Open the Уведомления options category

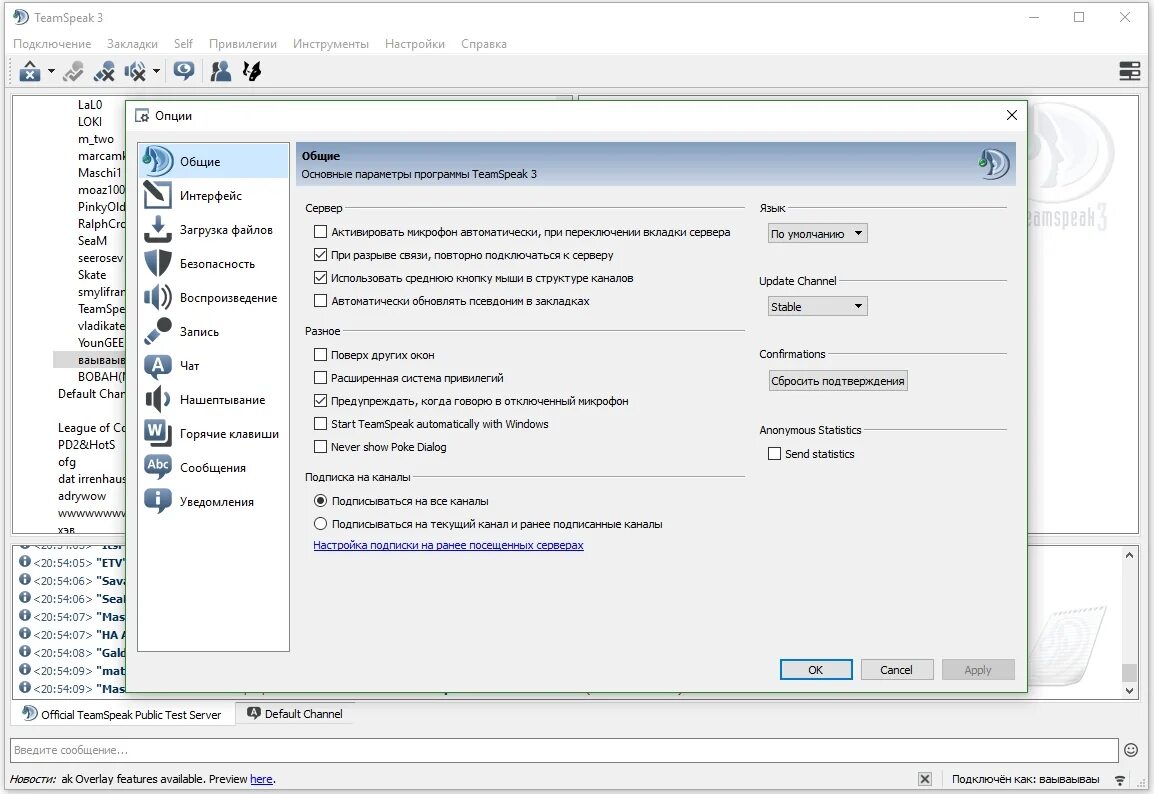(x=213, y=502)
